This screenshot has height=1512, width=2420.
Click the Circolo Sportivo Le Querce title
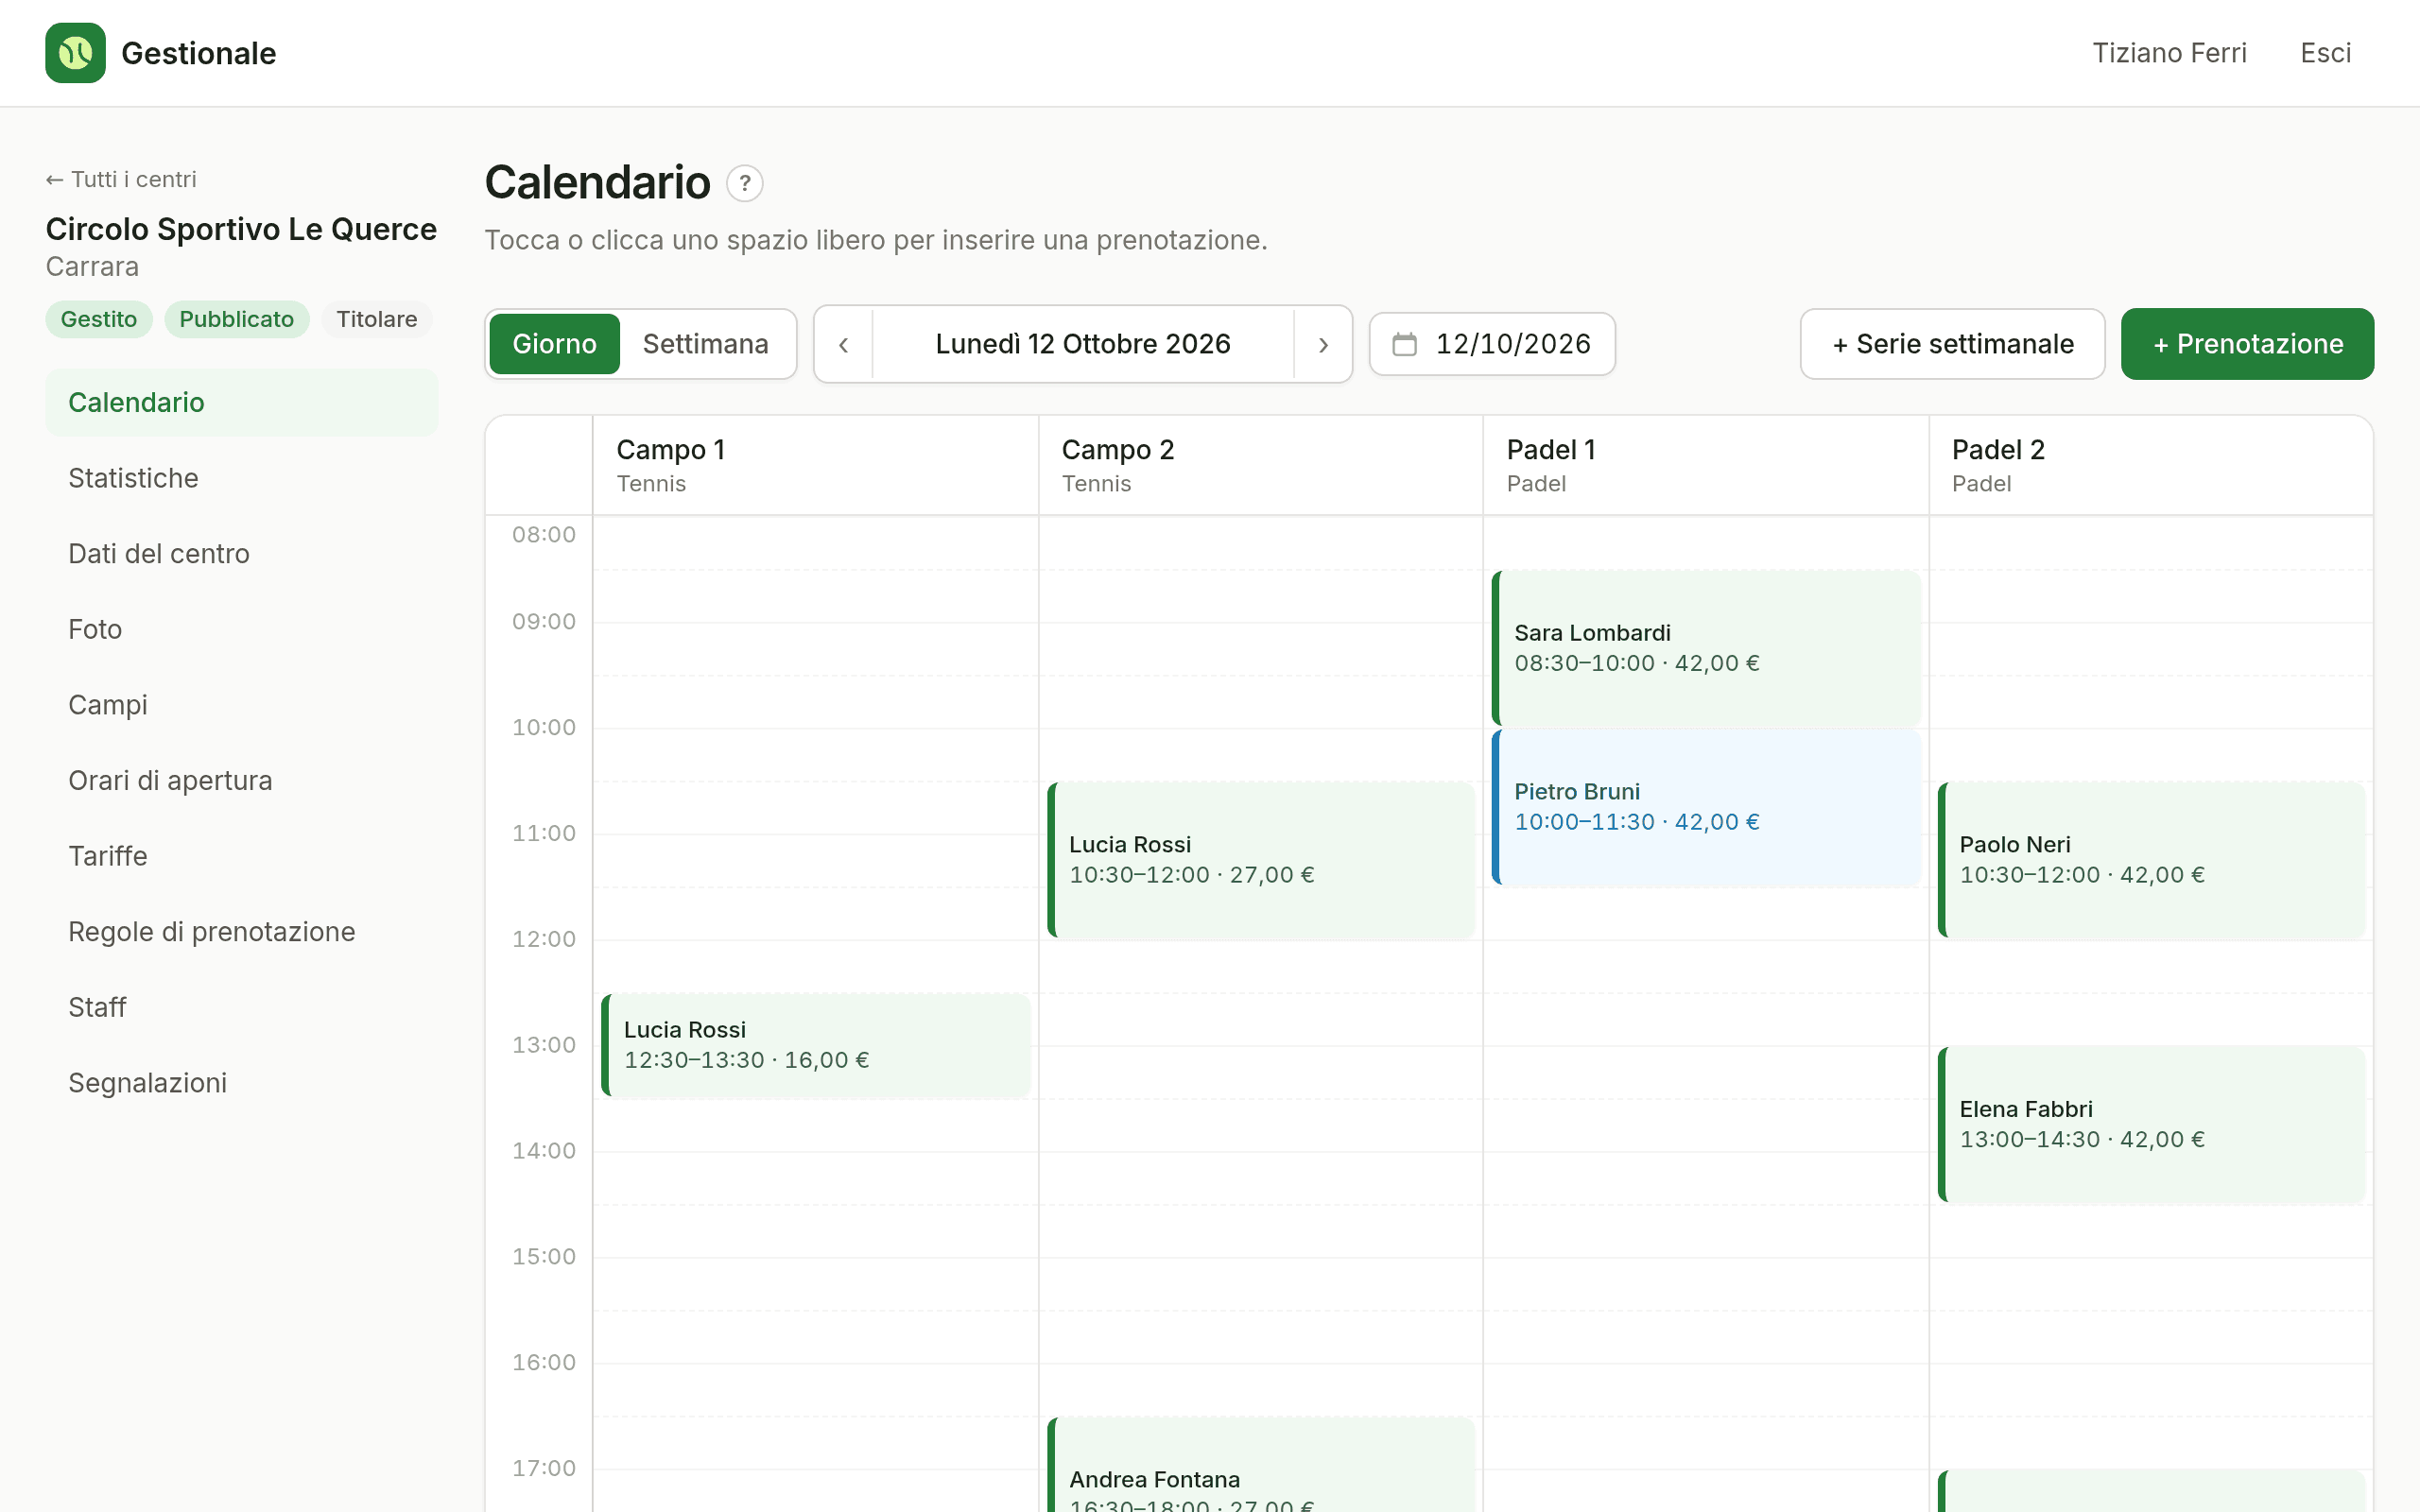[x=241, y=229]
